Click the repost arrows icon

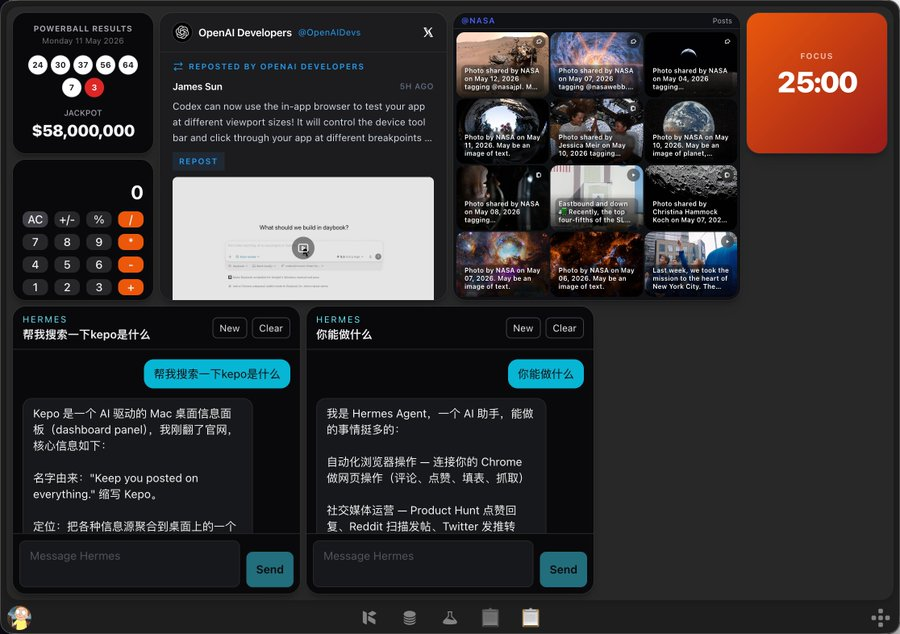178,67
